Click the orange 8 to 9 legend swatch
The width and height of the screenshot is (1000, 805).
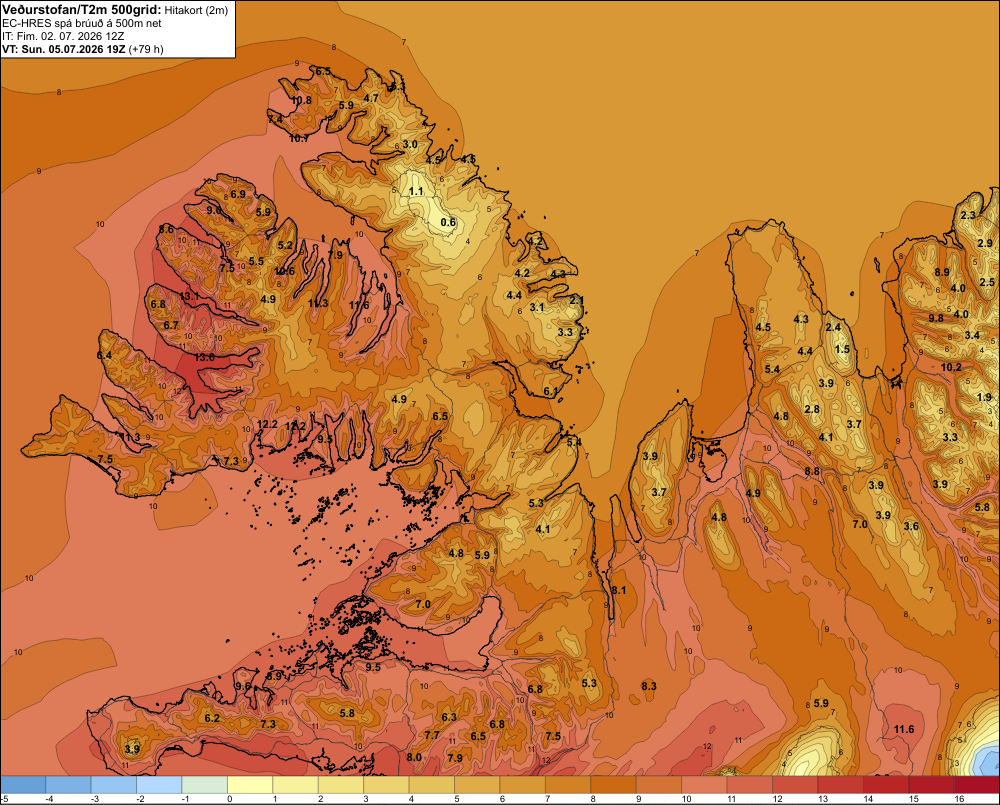click(x=614, y=785)
